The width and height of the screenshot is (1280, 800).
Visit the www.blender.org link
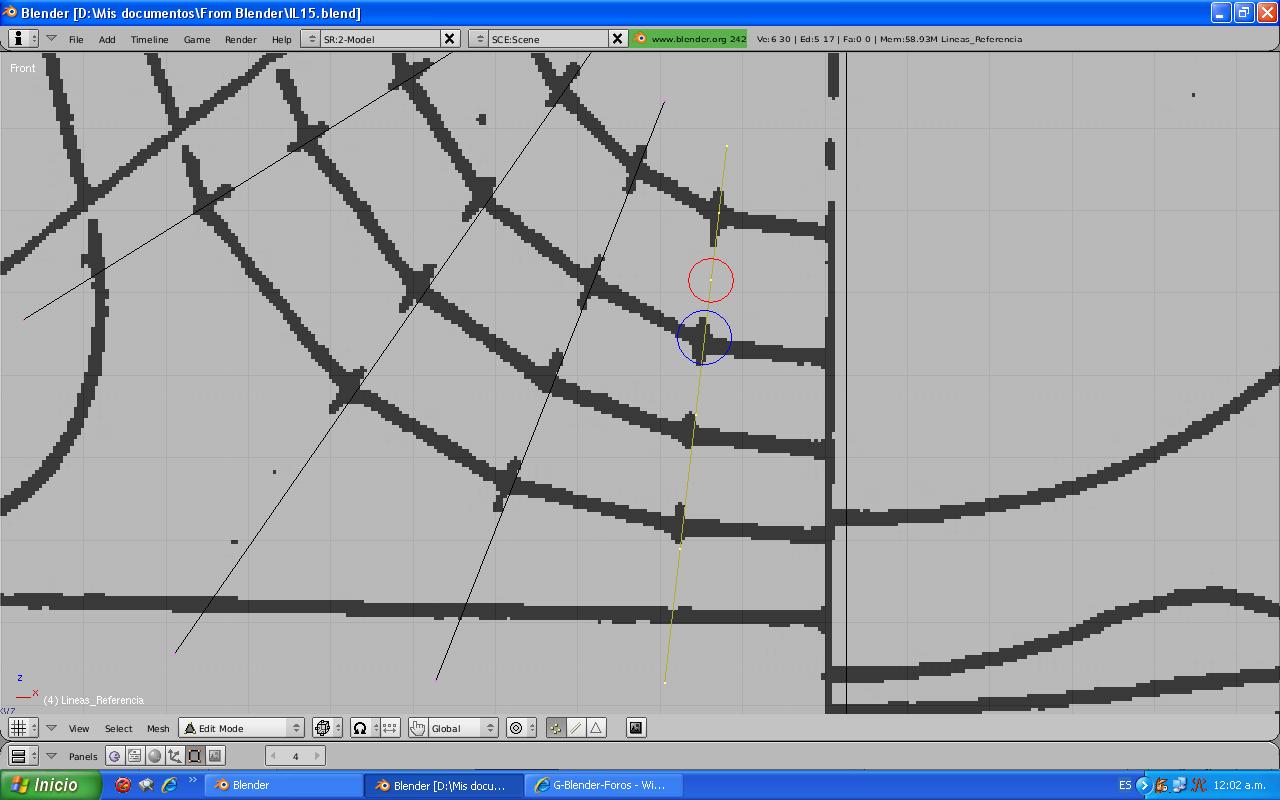[688, 39]
